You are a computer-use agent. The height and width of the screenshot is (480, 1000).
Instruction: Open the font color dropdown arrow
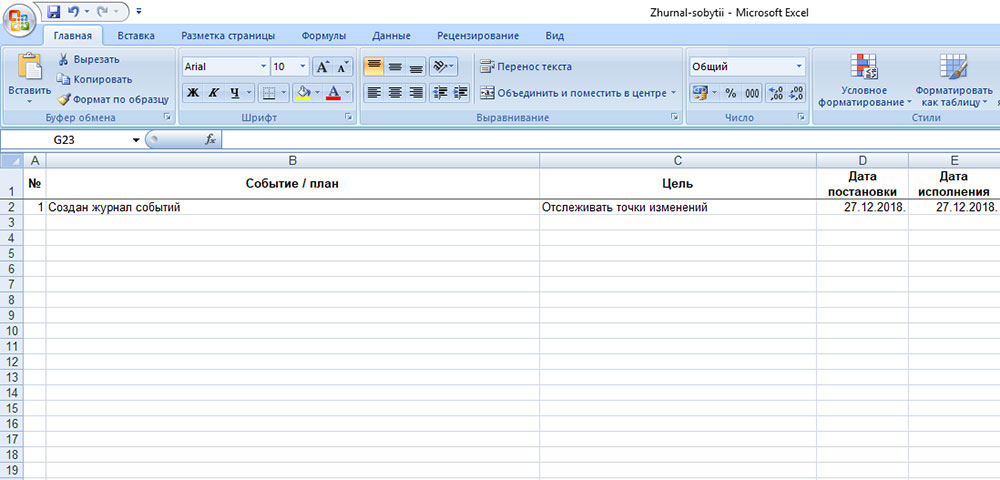pos(348,93)
